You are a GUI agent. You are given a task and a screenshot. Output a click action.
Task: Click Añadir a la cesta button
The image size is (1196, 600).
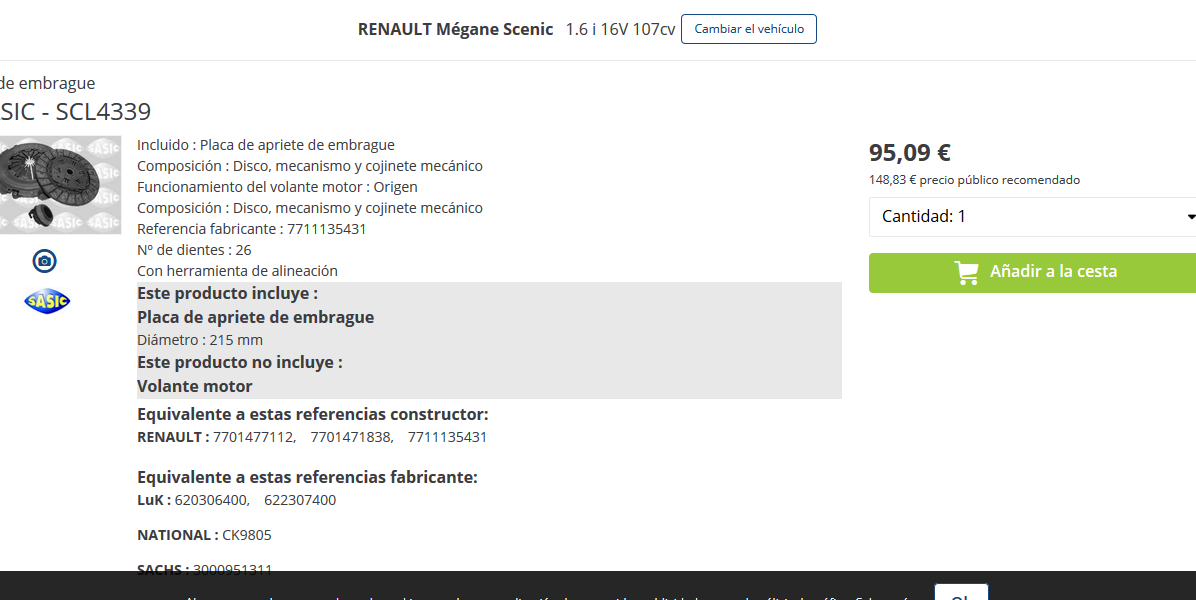(x=1033, y=272)
